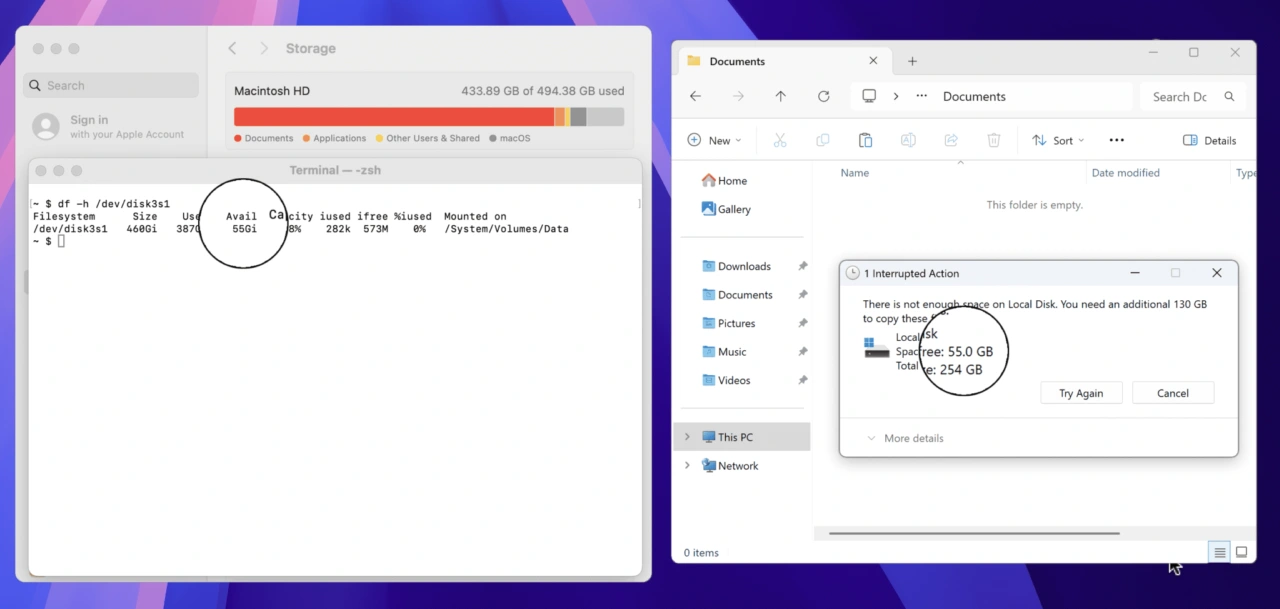
Task: Open the Sort dropdown menu
Action: pos(1058,141)
